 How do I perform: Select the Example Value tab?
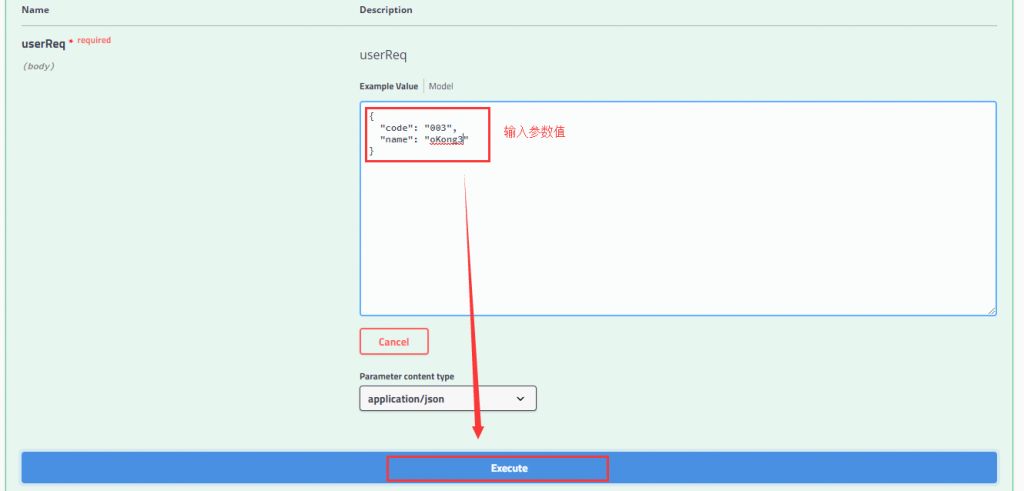(x=389, y=86)
